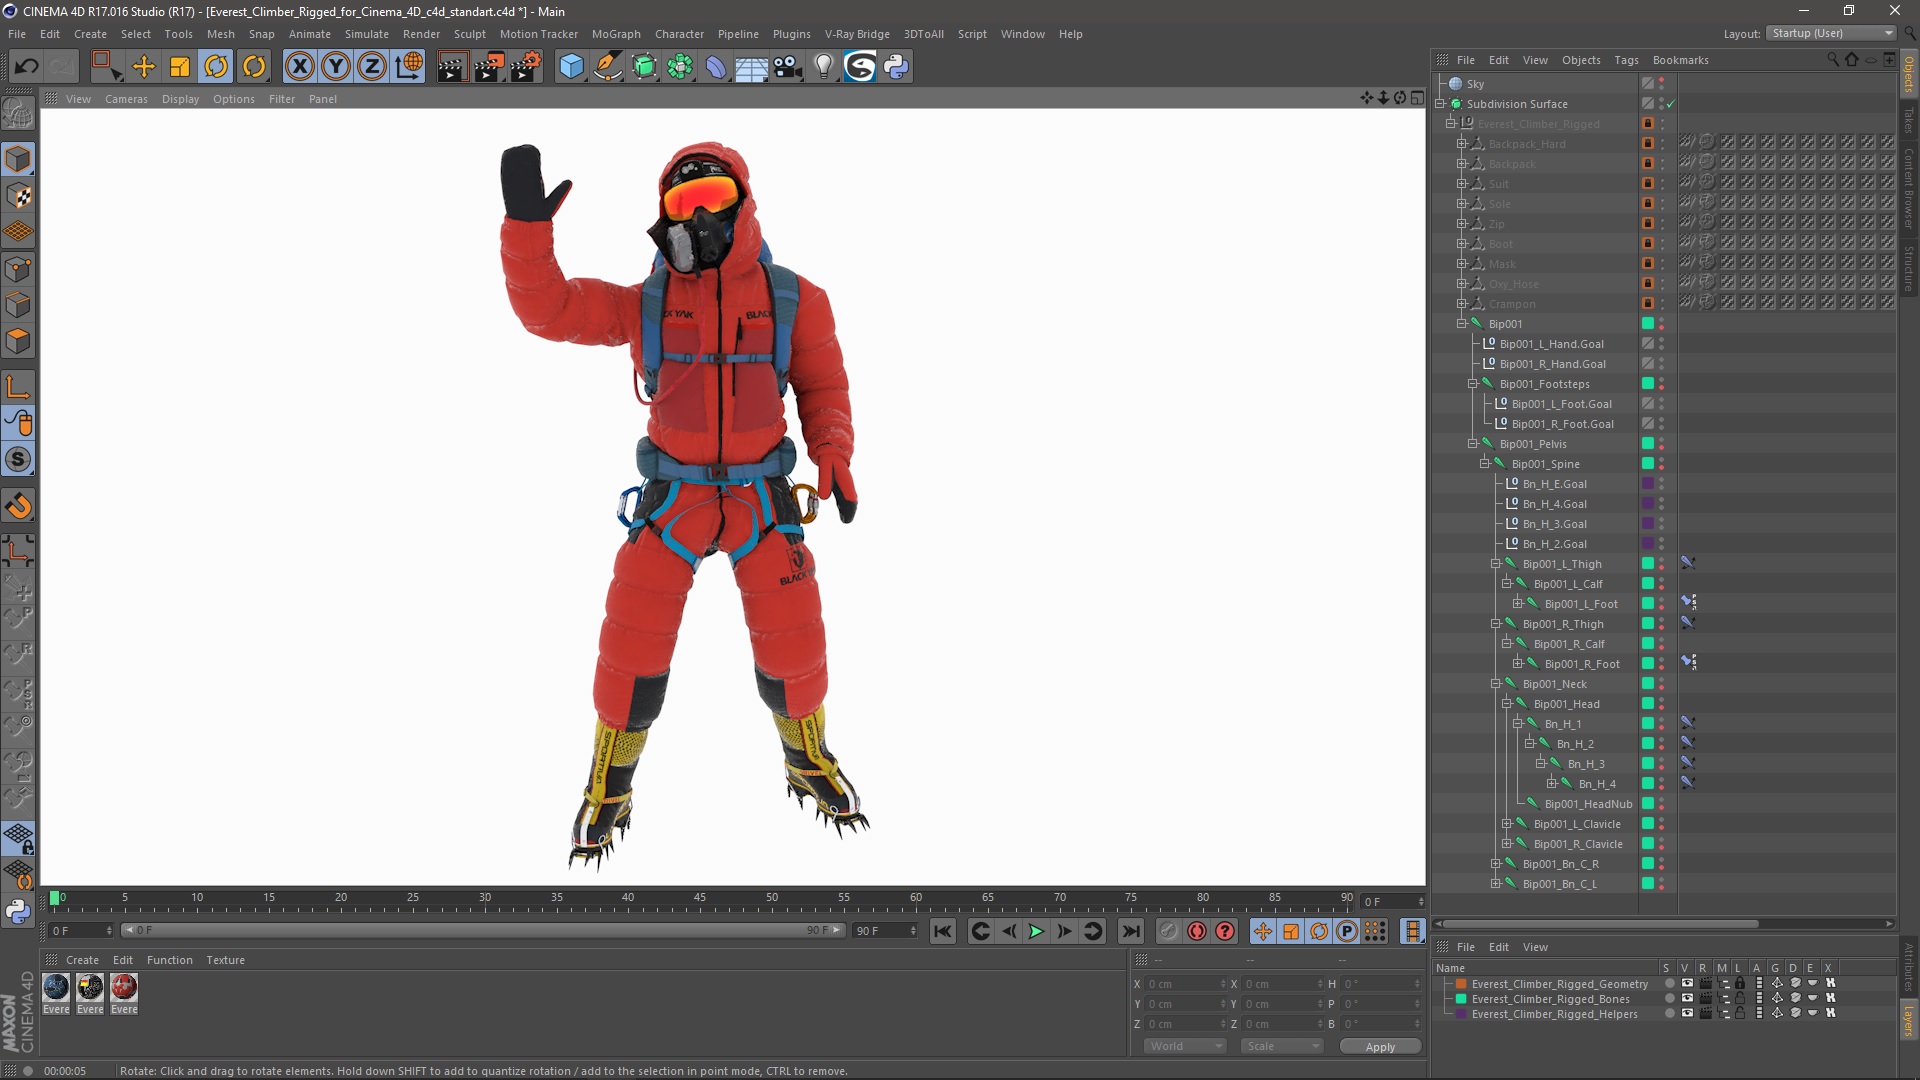
Task: Add a Light object
Action: coord(823,67)
